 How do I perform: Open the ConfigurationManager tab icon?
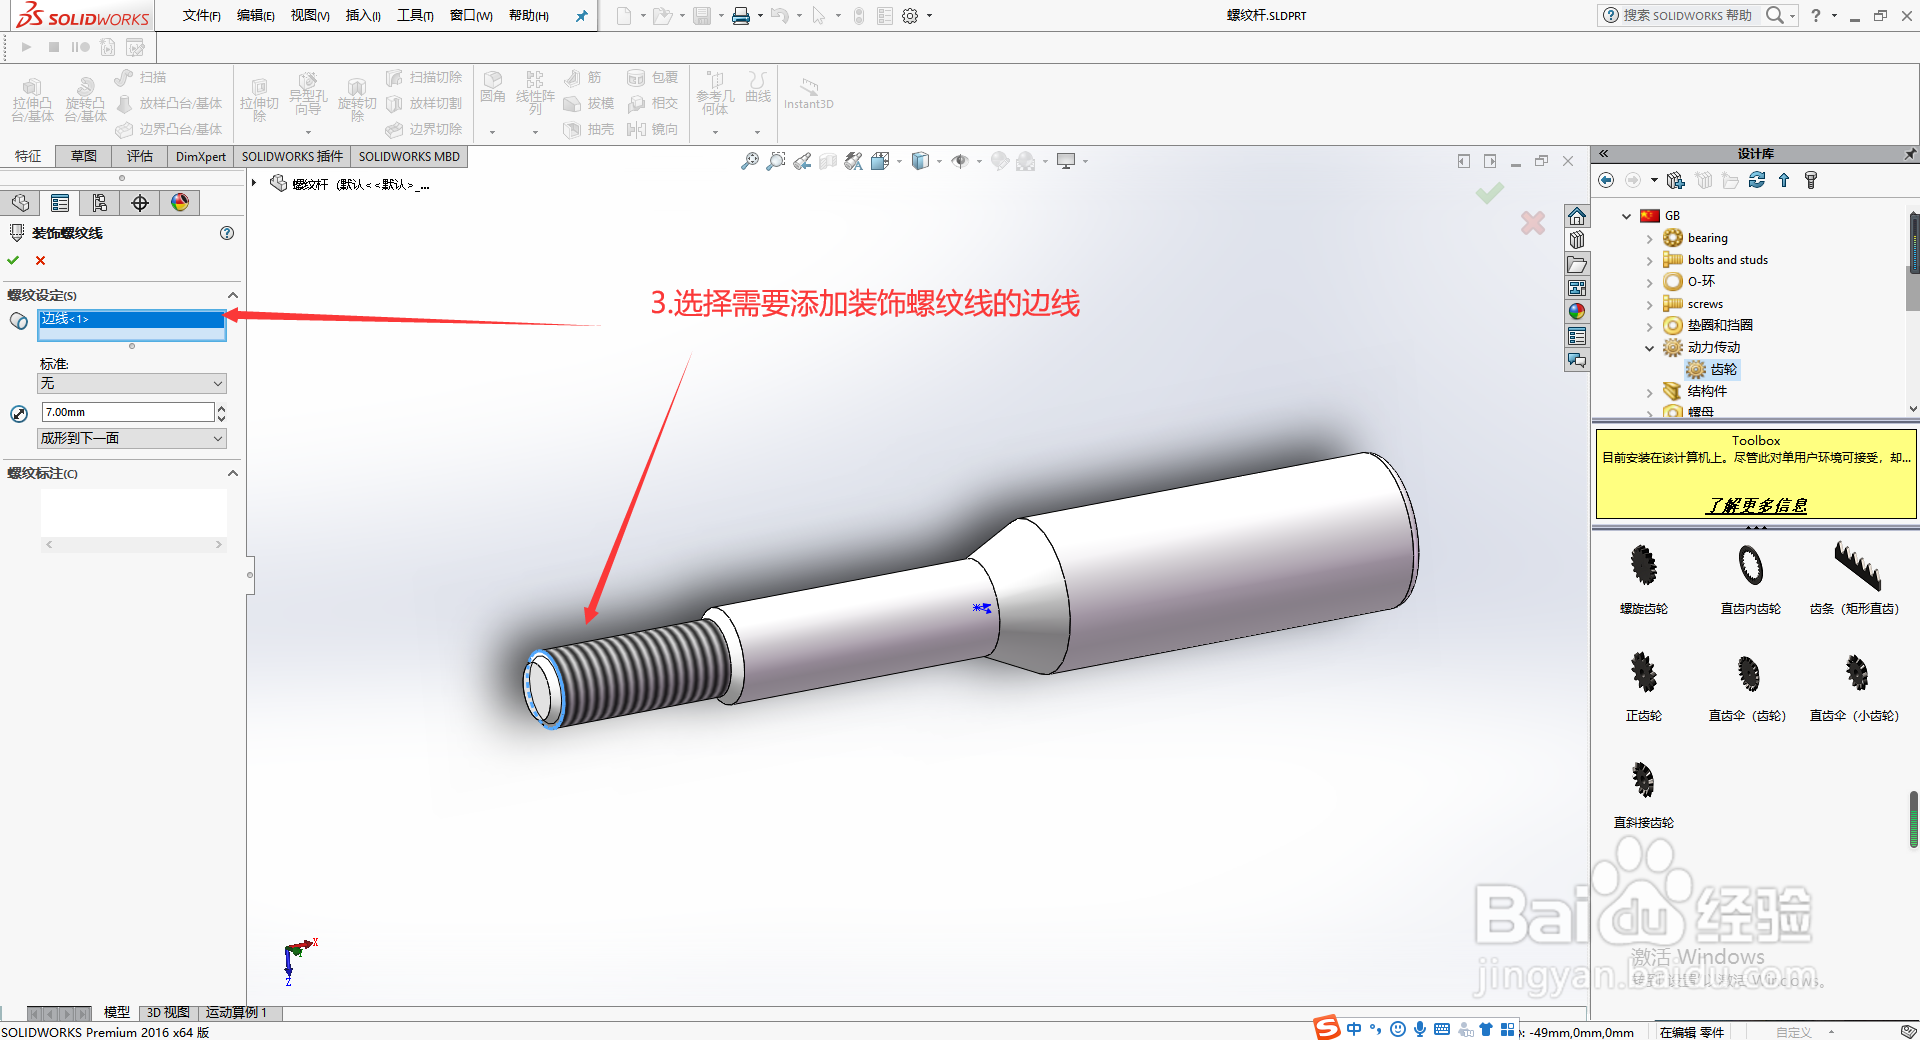100,203
